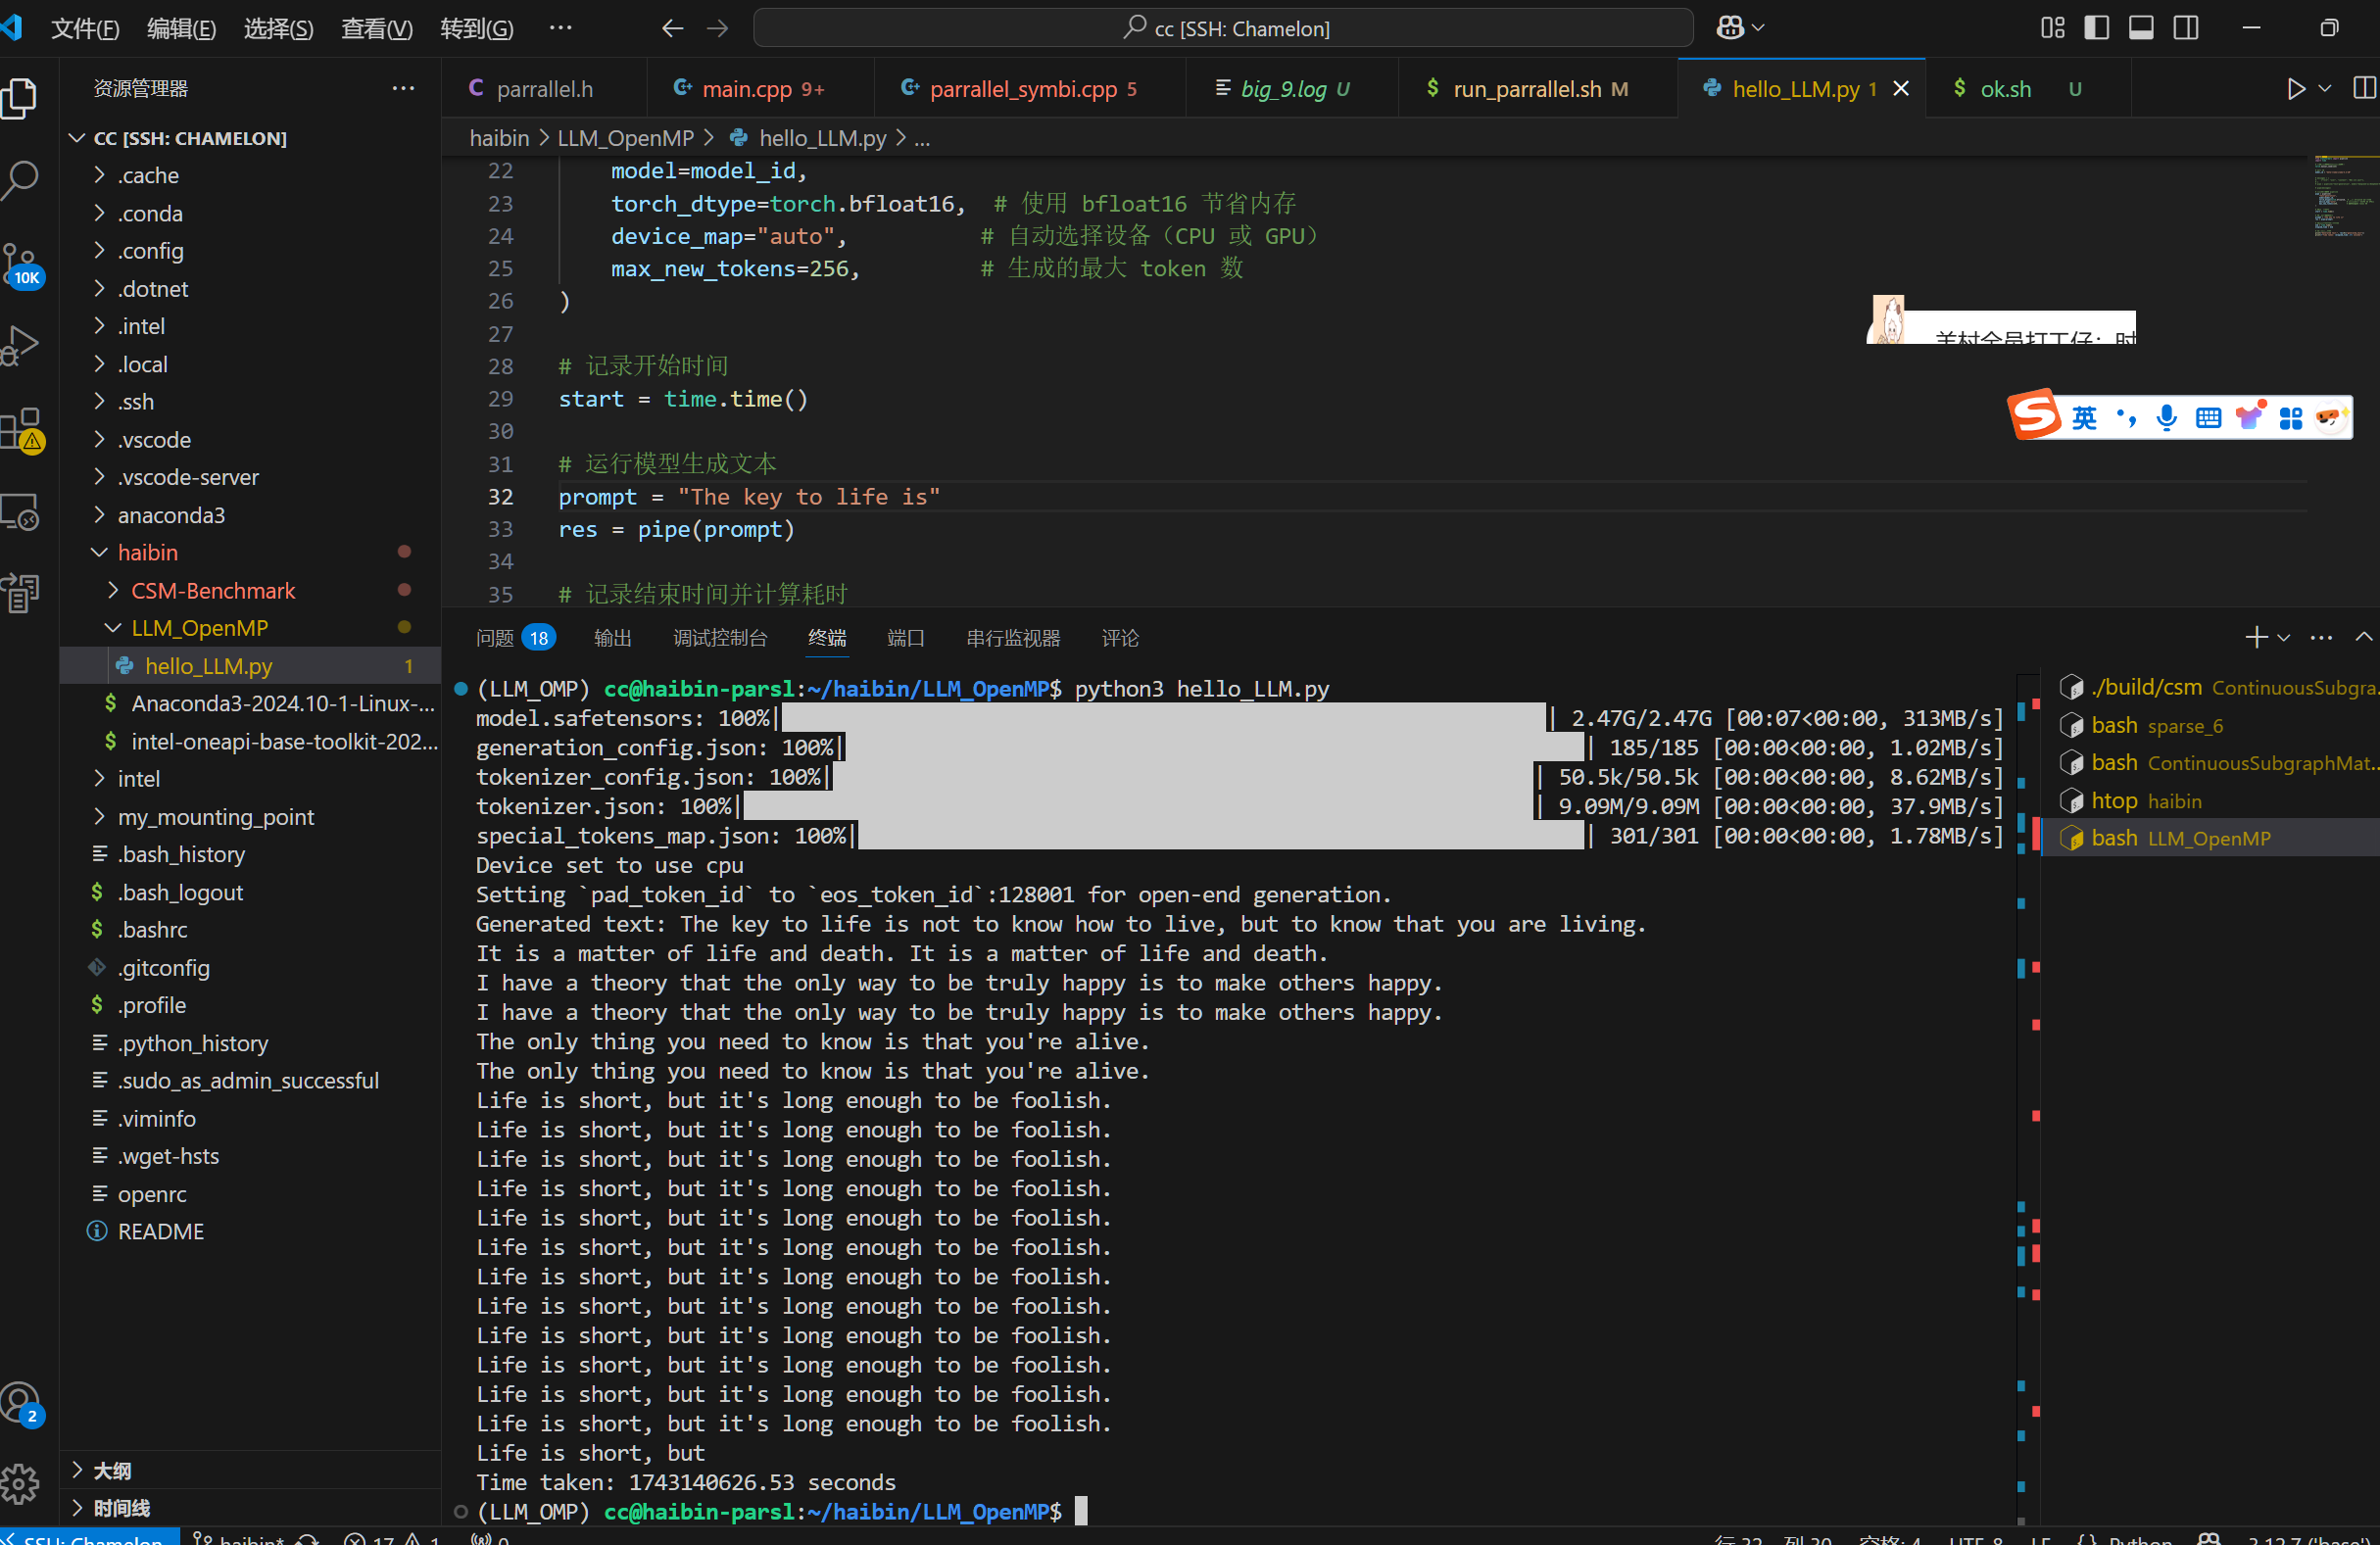Toggle Sogou input language 英 indicator

click(x=2084, y=418)
